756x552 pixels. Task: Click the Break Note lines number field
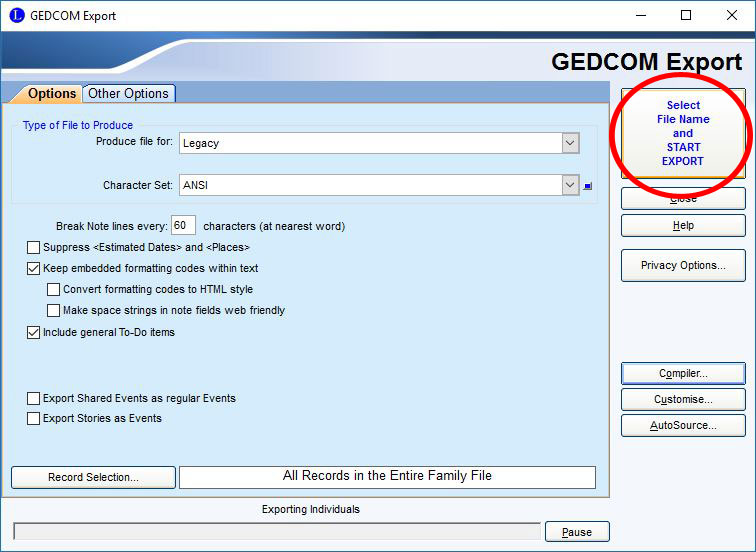[x=183, y=226]
